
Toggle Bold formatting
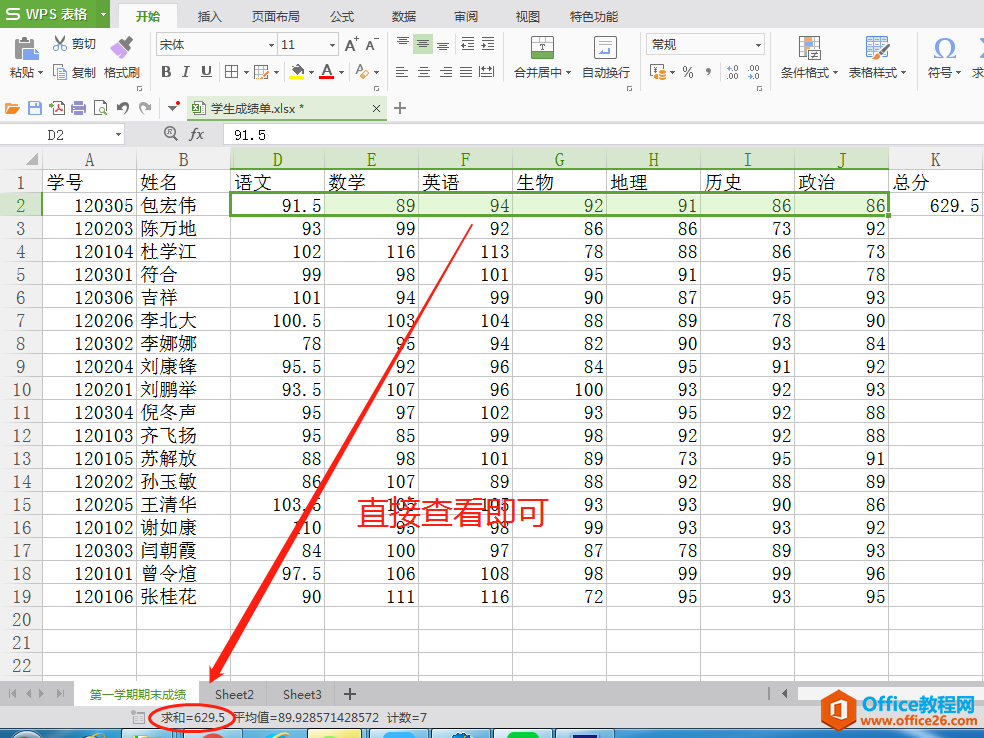point(166,72)
